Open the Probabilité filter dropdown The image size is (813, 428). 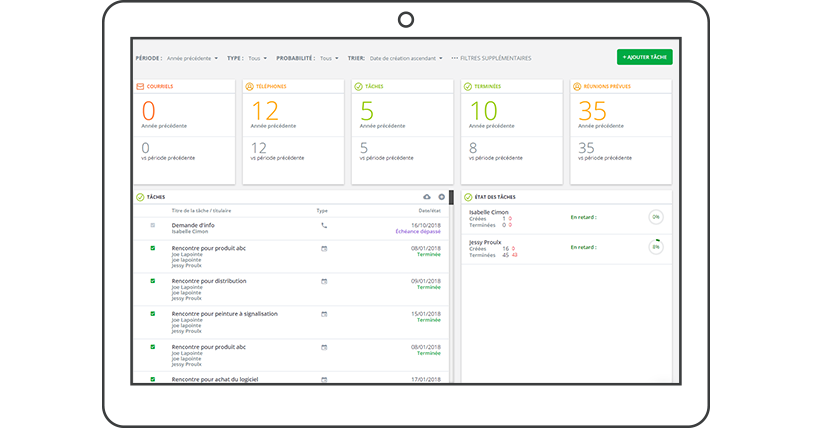329,59
